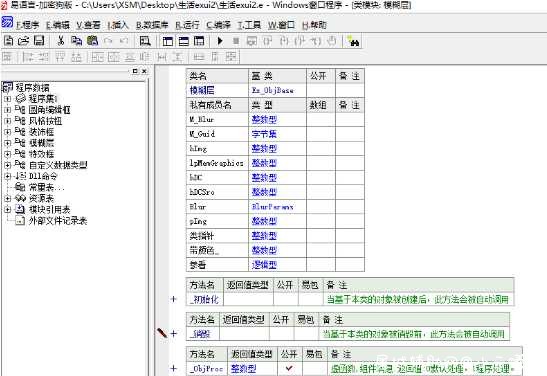Toggle 易包 cell for _销毁 method
Viewport: 547px width, 376px height.
click(307, 333)
